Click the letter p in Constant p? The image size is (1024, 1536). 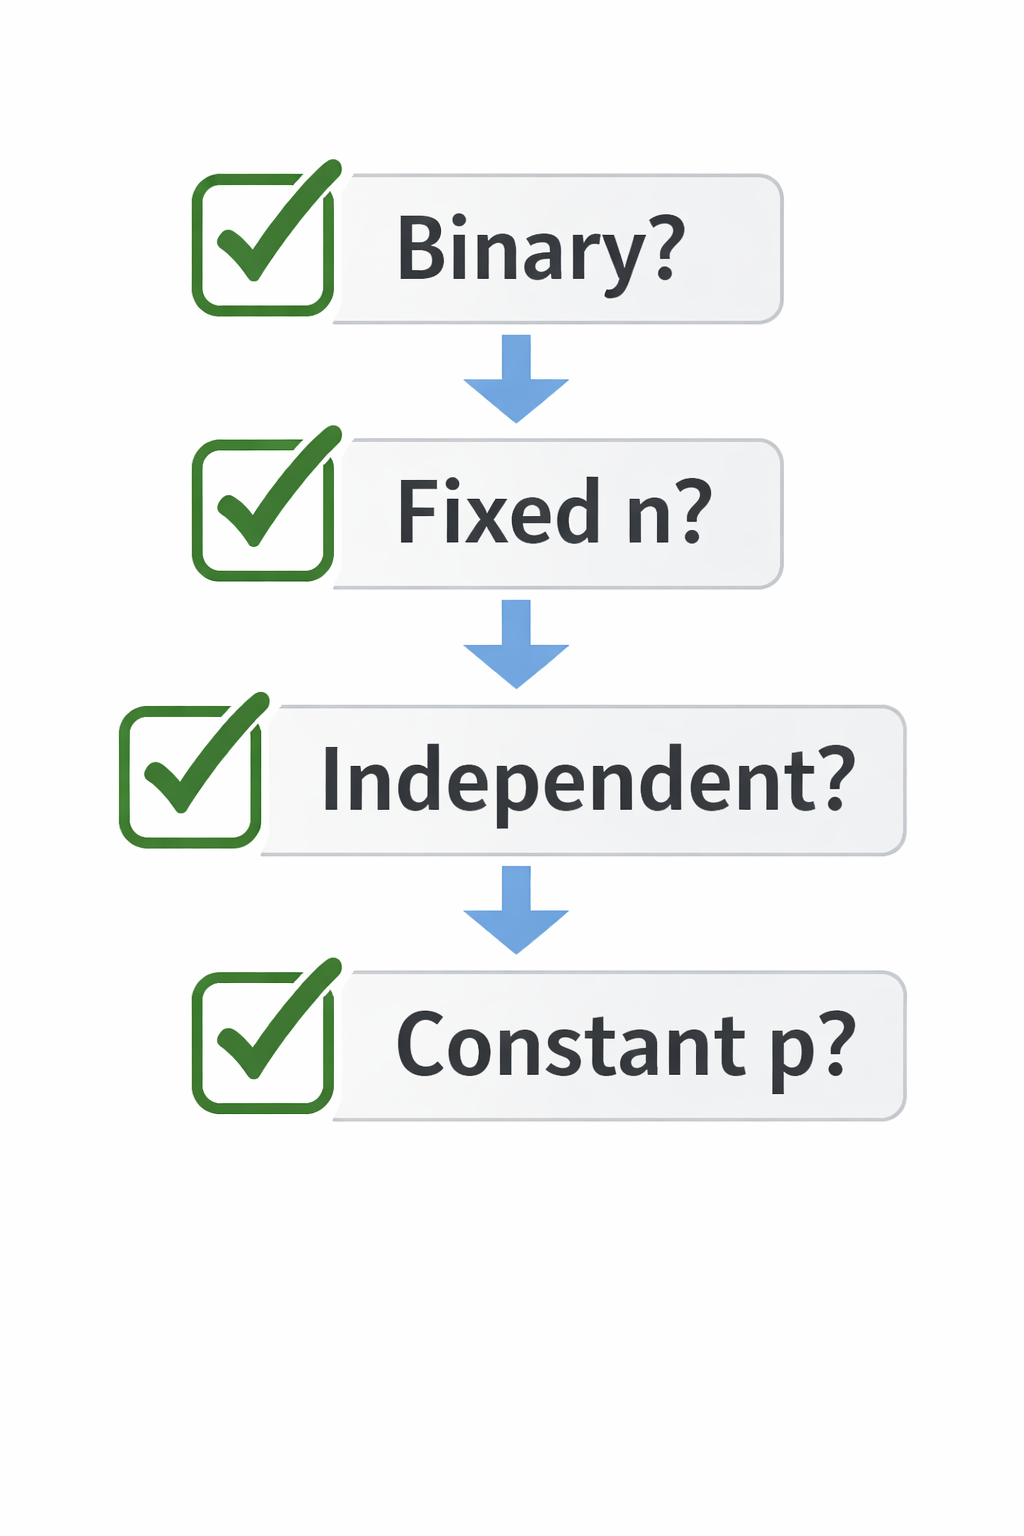[792, 1050]
